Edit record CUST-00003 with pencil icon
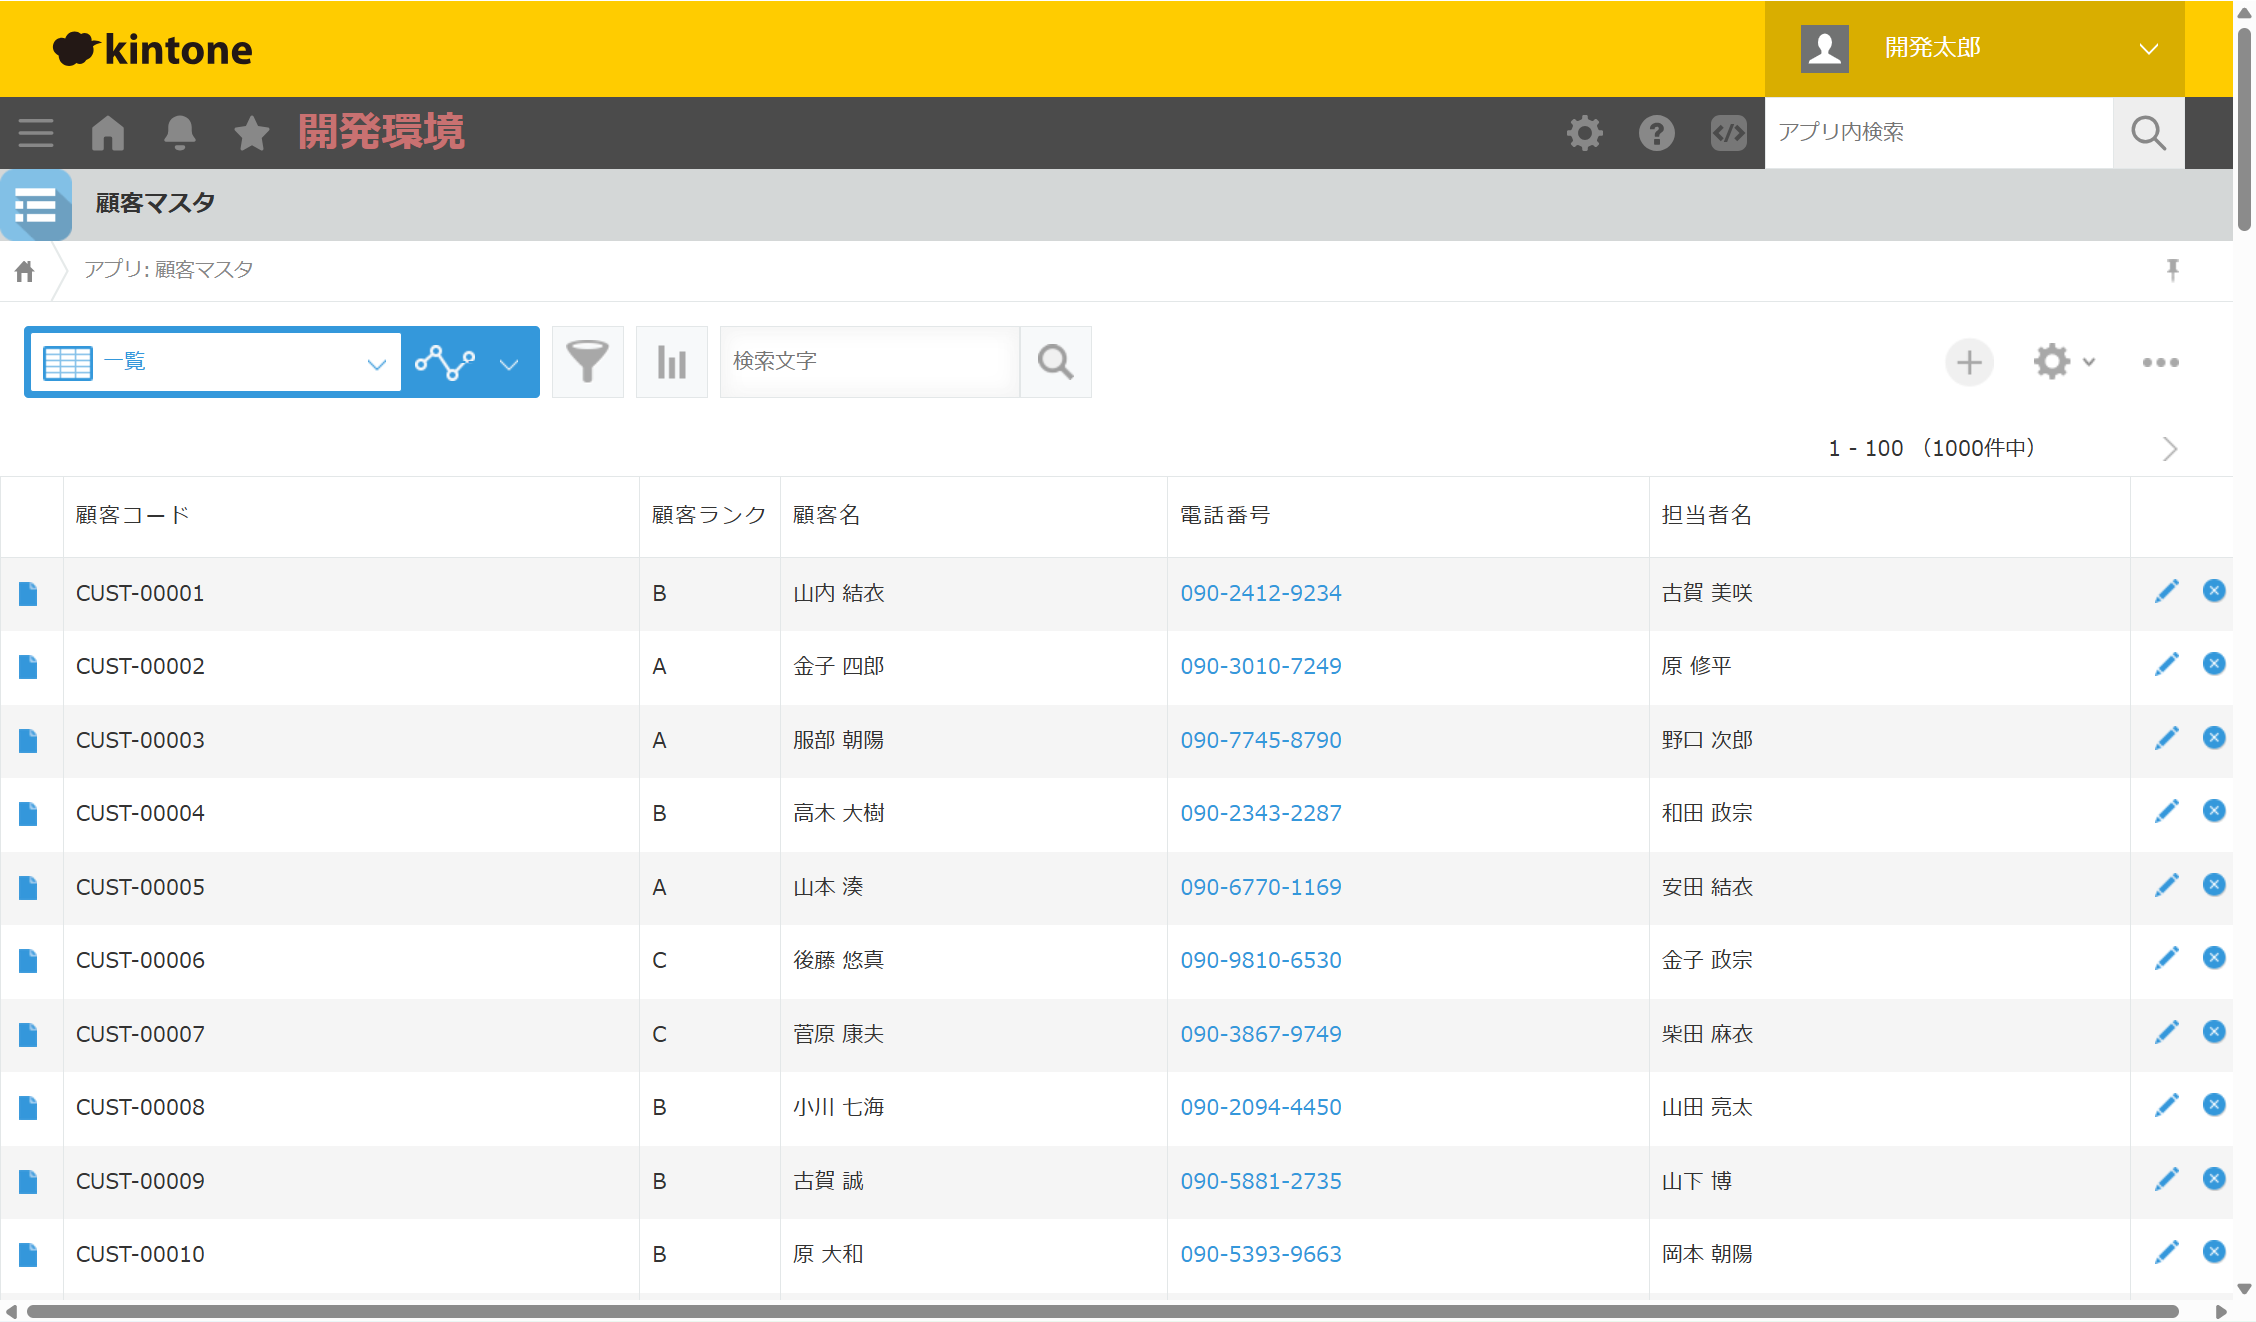Viewport: 2256px width, 1322px height. click(2166, 739)
